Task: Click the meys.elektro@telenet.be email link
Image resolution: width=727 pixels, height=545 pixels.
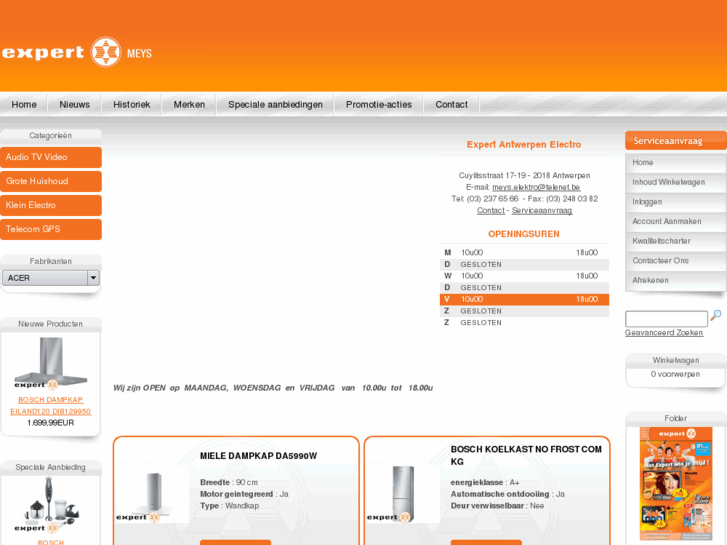Action: [x=536, y=187]
